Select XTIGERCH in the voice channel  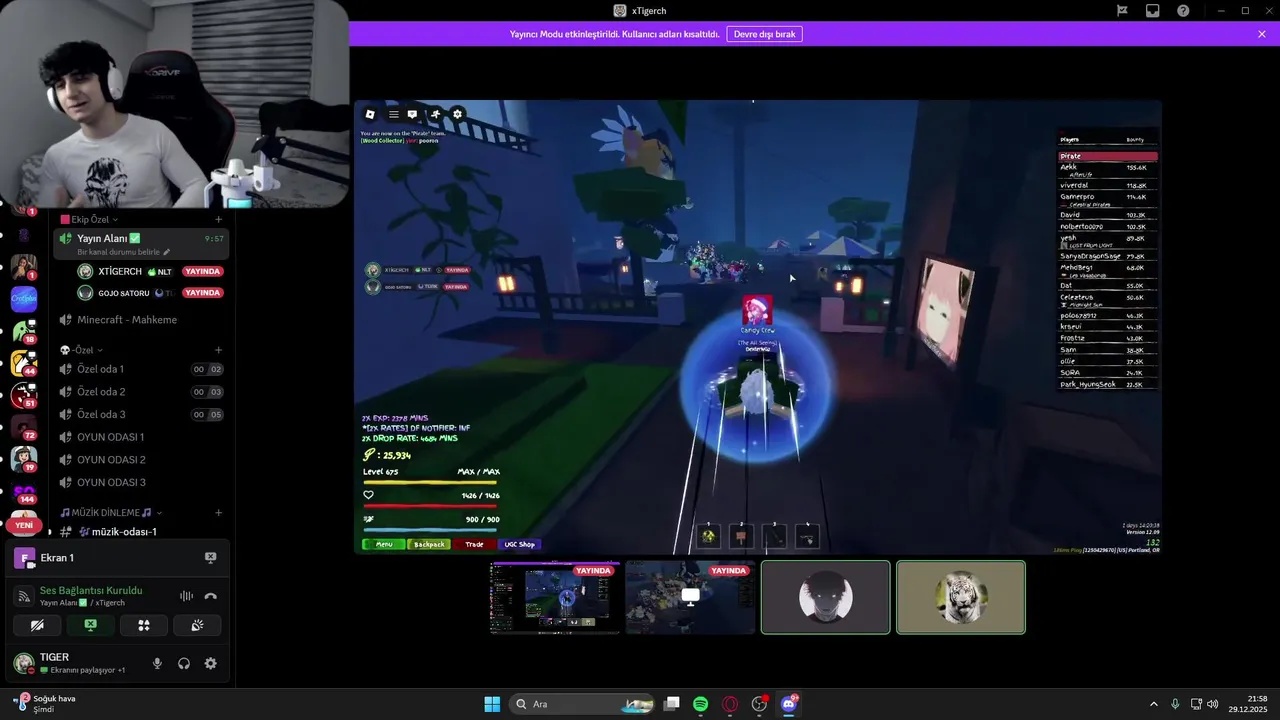tap(151, 271)
